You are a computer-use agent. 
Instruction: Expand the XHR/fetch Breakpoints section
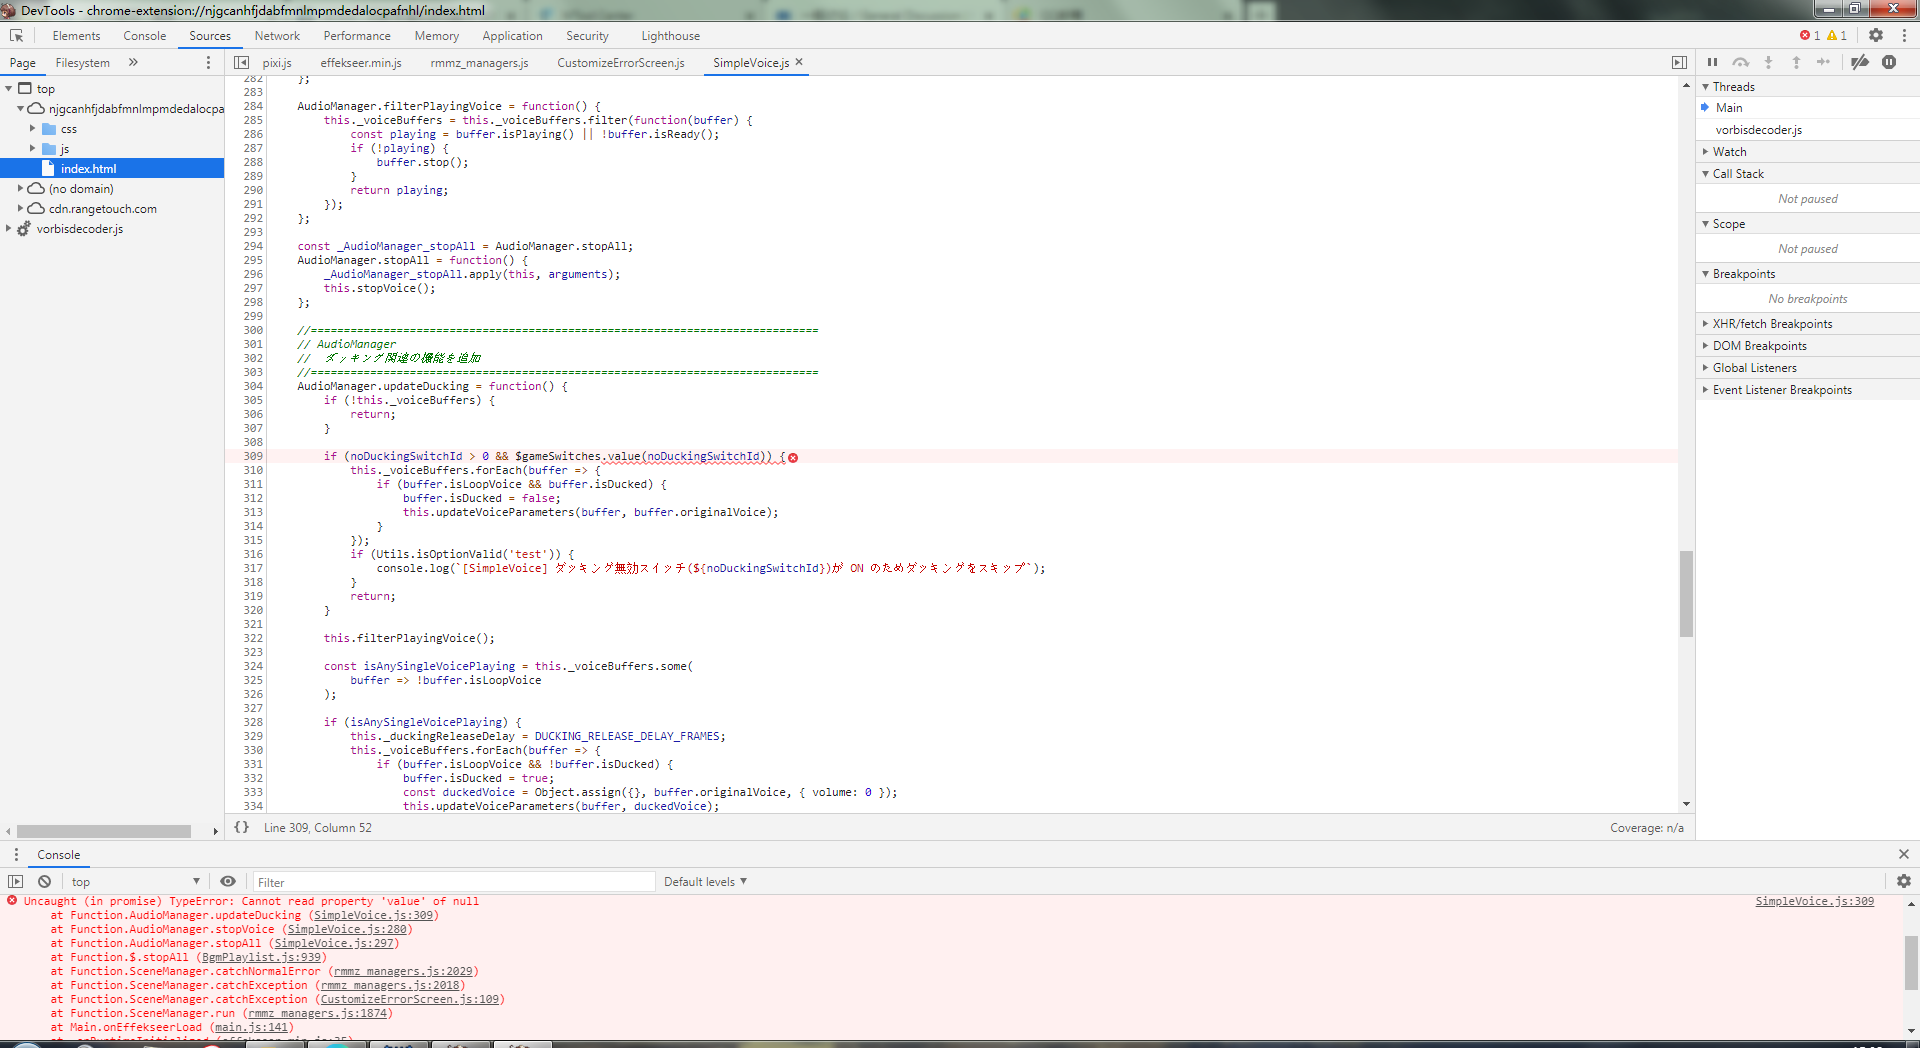point(1772,324)
